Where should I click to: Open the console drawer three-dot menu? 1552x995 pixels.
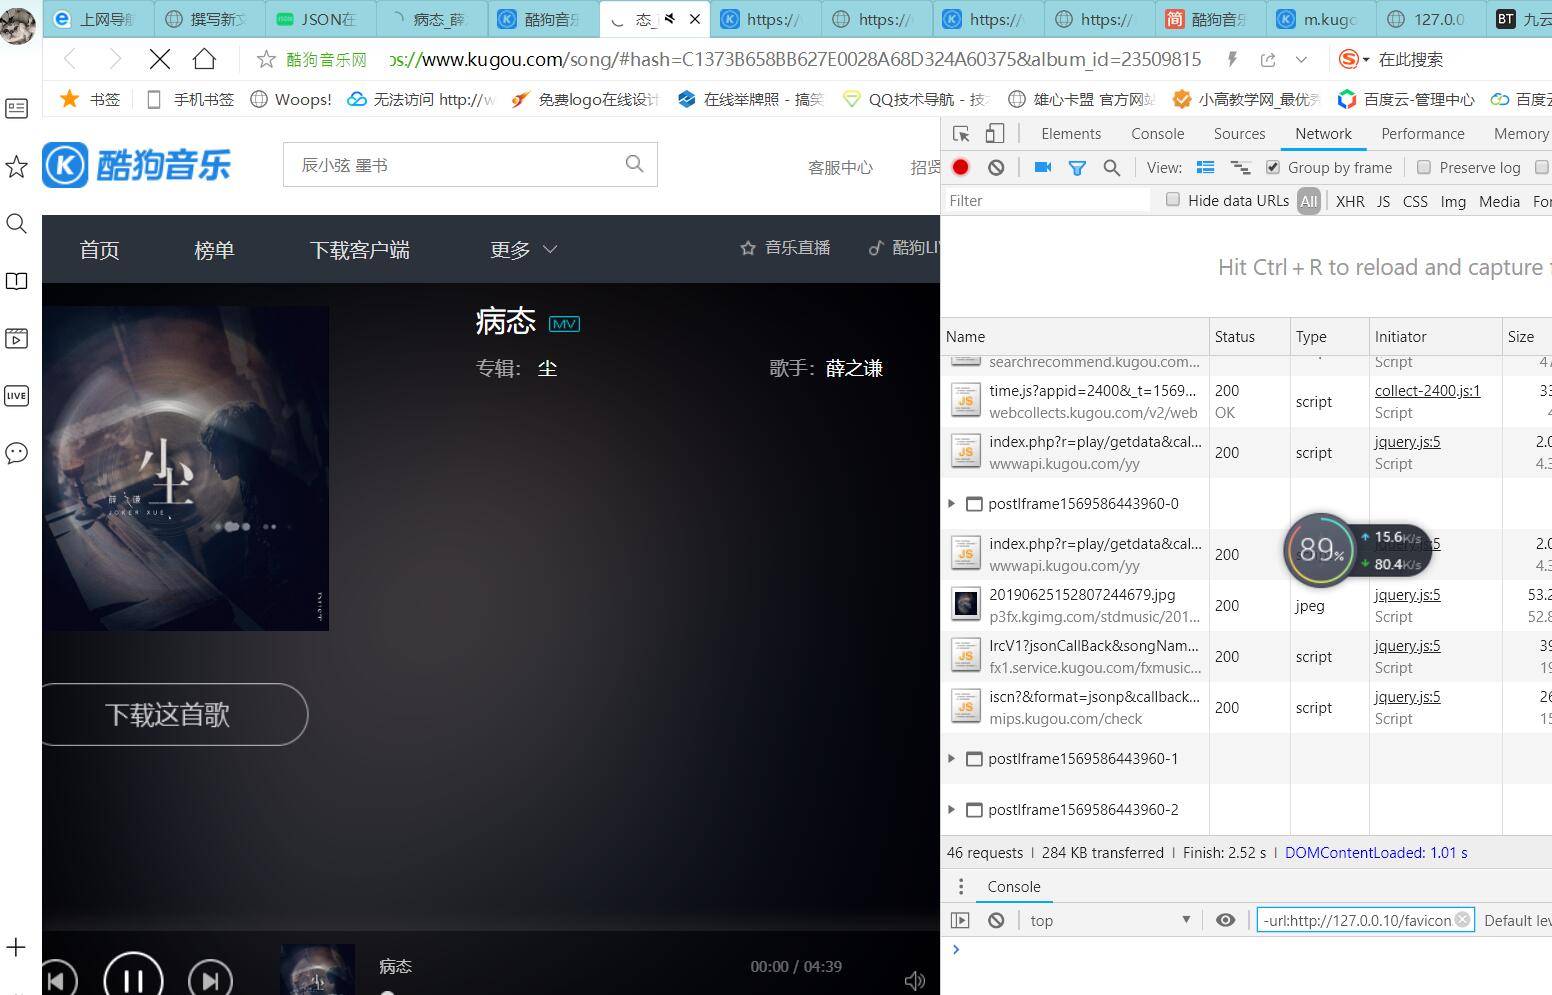(x=961, y=887)
